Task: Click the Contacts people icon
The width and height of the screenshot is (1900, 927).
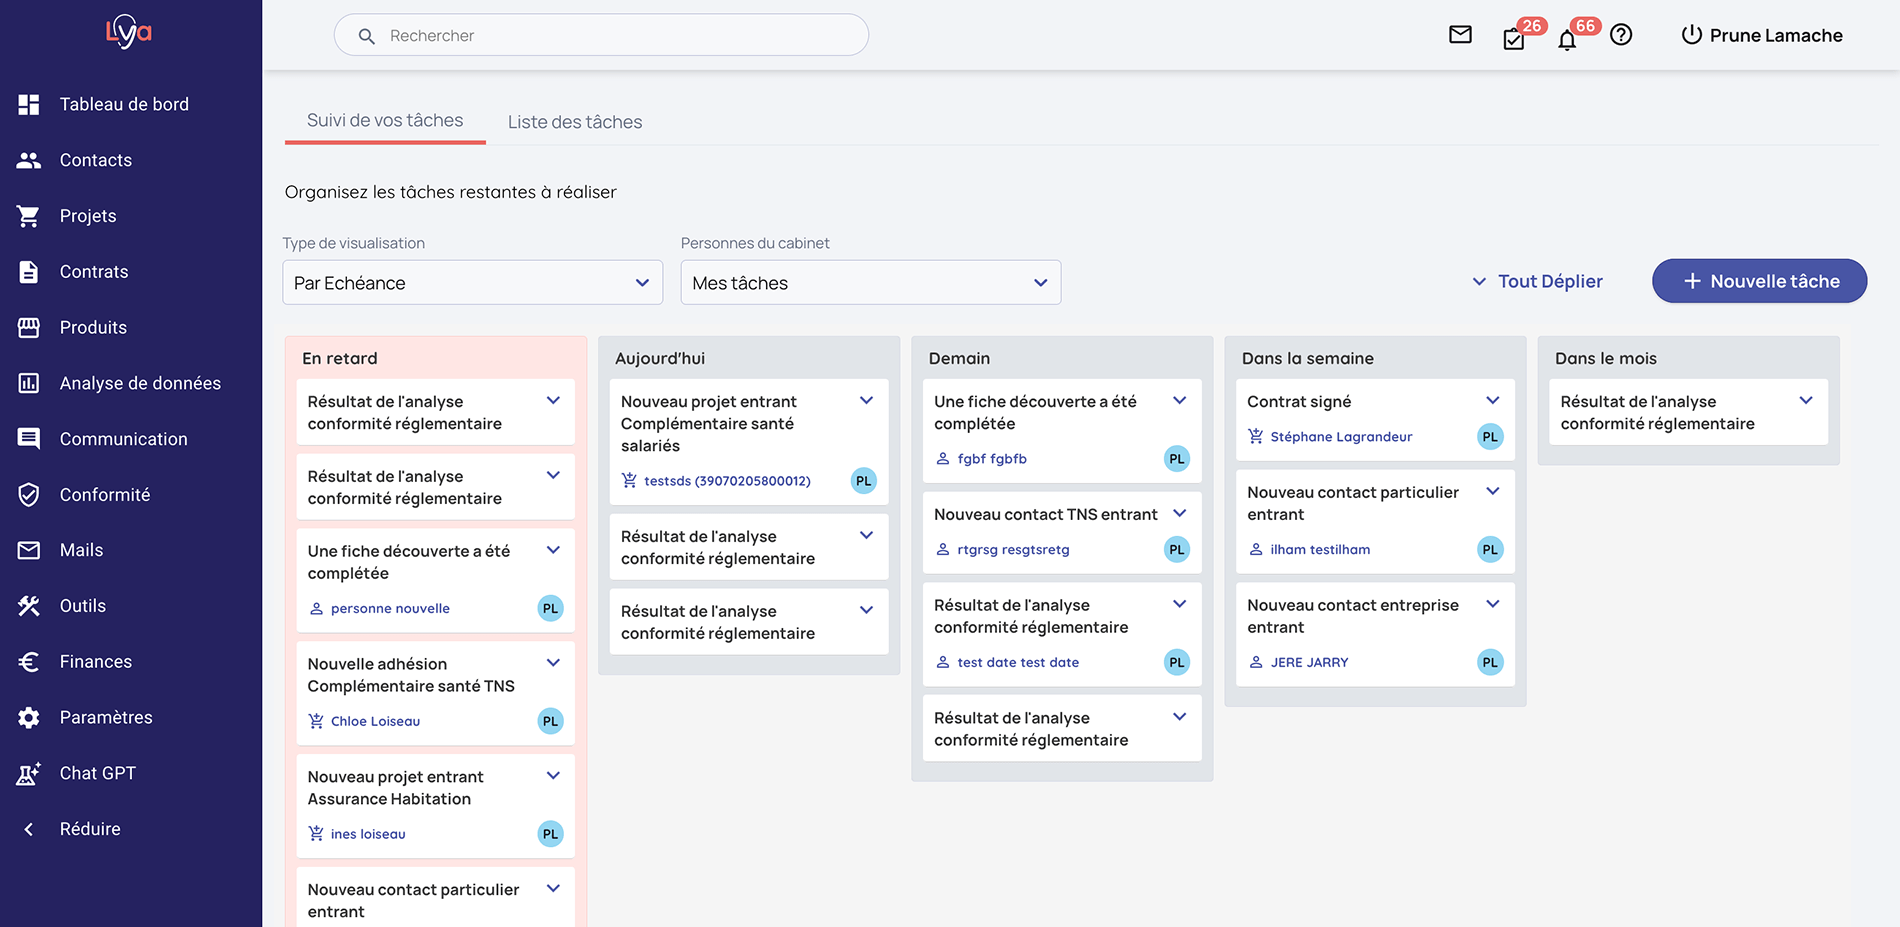Action: [29, 160]
